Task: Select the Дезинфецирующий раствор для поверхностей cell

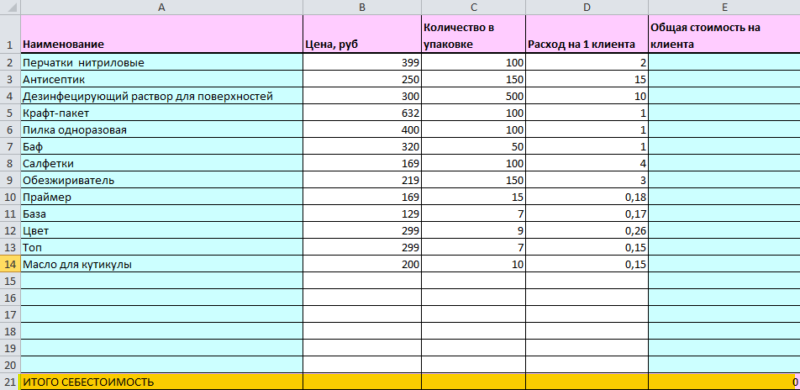Action: point(161,96)
